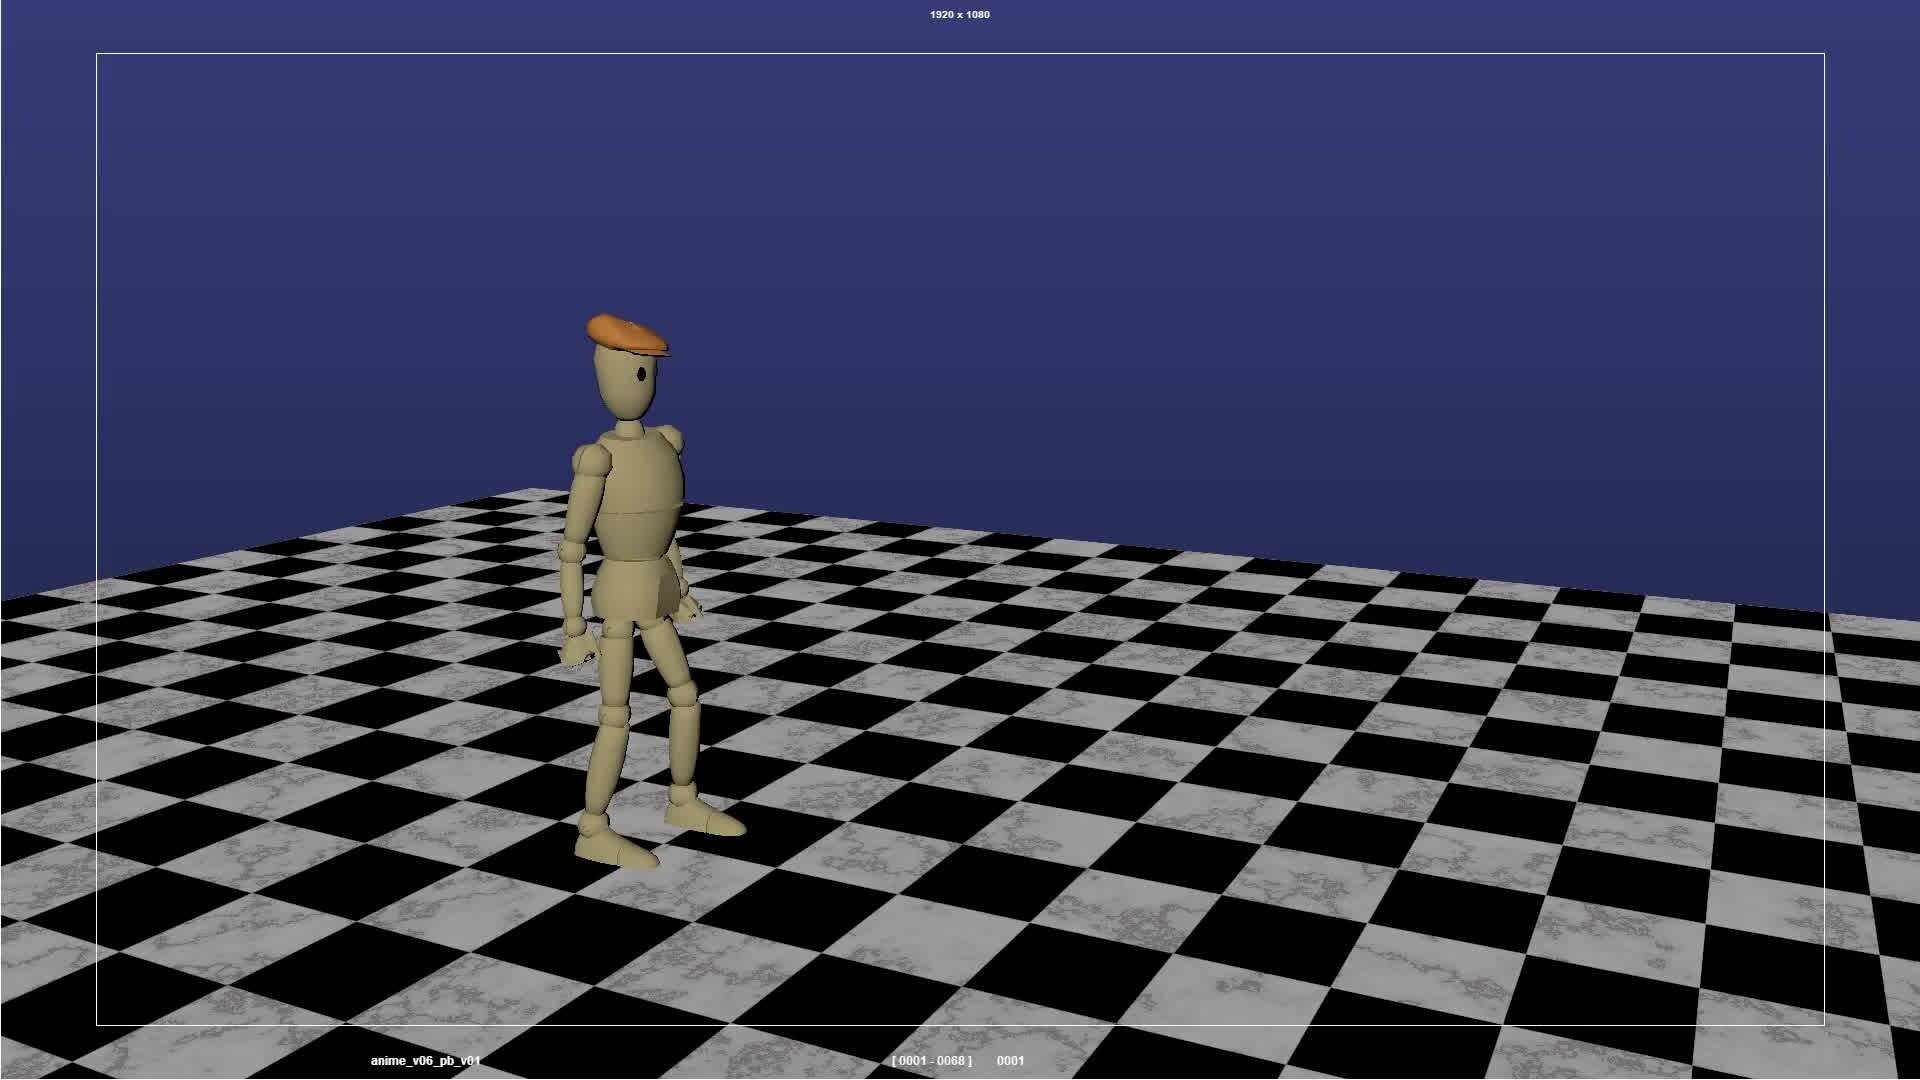1920x1080 pixels.
Task: Click the resolution label 1920 x 1080
Action: 957,15
